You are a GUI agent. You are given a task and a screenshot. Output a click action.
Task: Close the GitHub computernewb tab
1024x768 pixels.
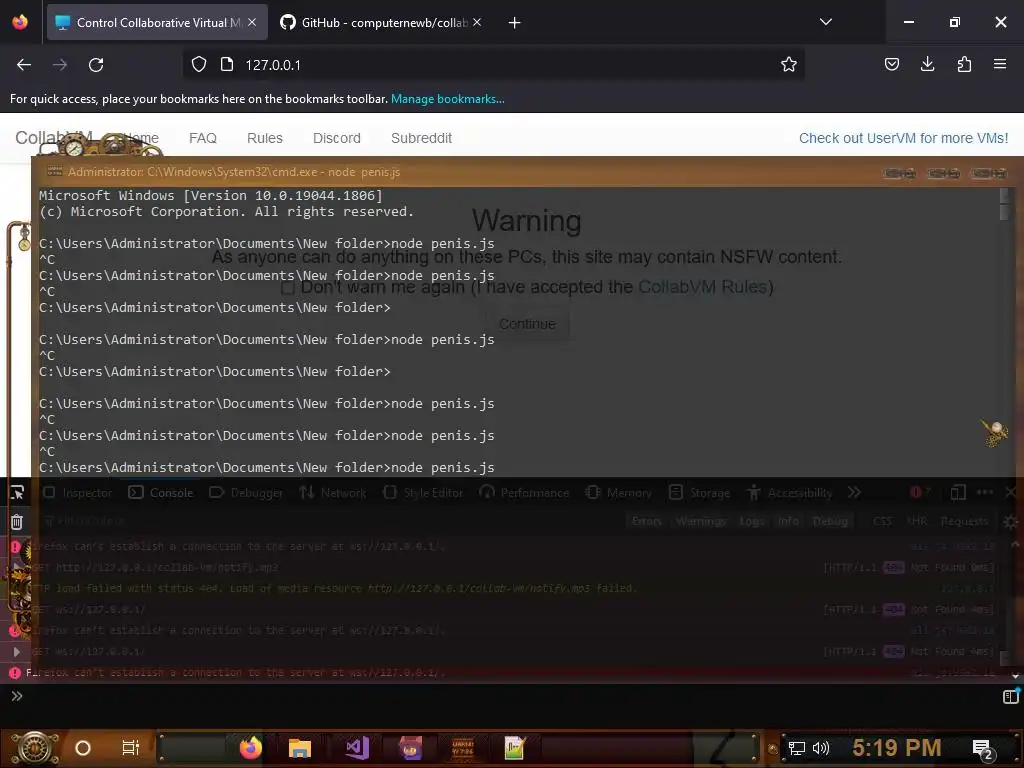pyautogui.click(x=477, y=22)
